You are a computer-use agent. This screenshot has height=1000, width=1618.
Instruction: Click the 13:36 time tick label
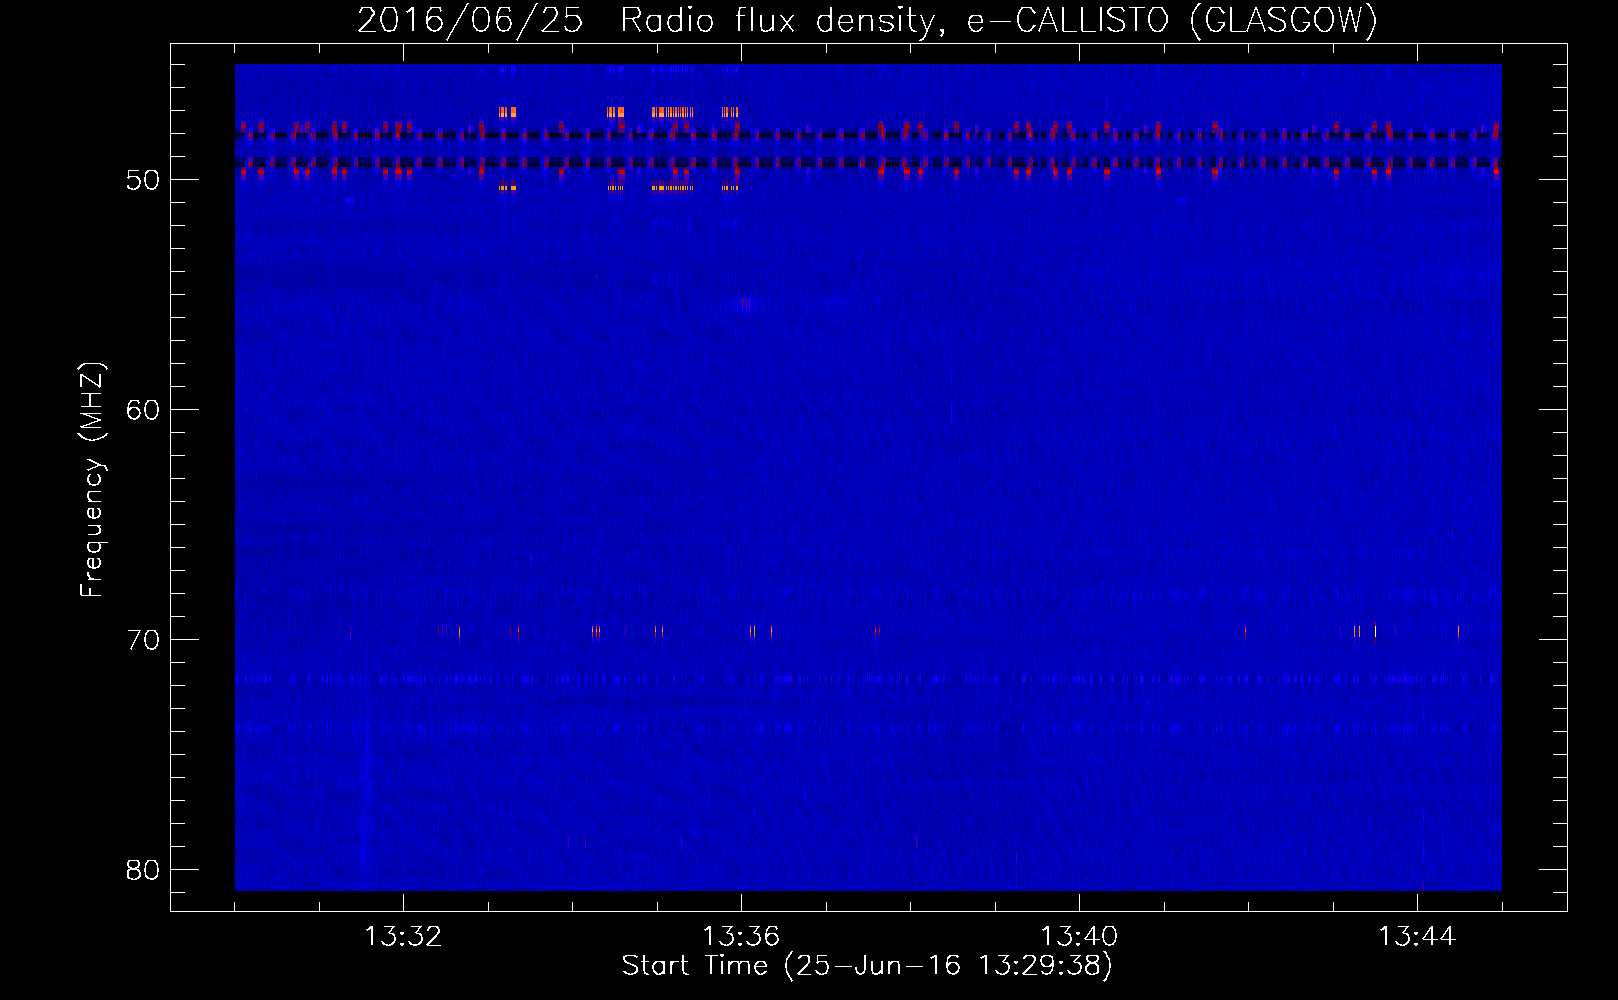click(x=741, y=937)
